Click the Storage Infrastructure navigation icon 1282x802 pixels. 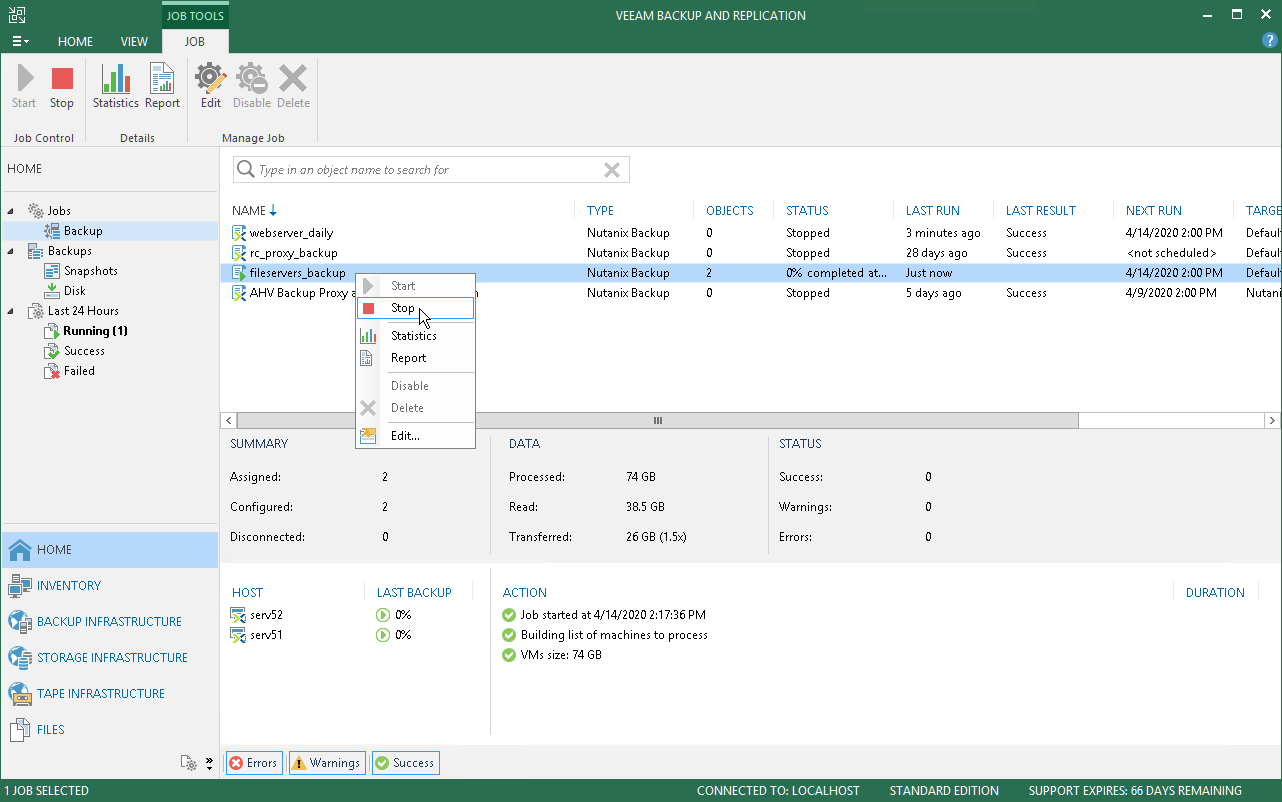(20, 658)
